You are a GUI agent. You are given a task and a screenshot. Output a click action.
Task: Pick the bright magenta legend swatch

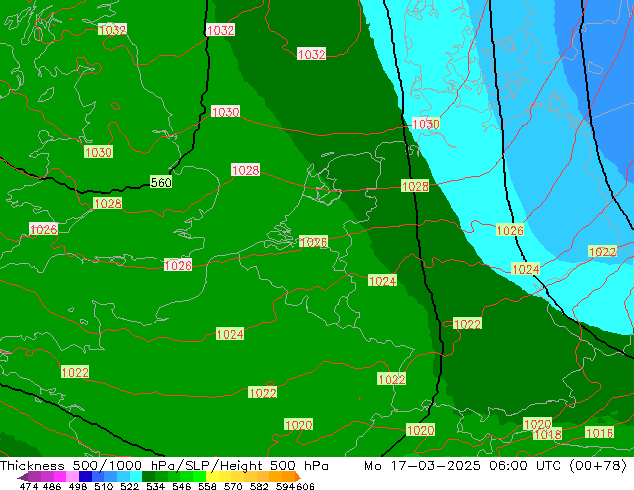[59, 477]
